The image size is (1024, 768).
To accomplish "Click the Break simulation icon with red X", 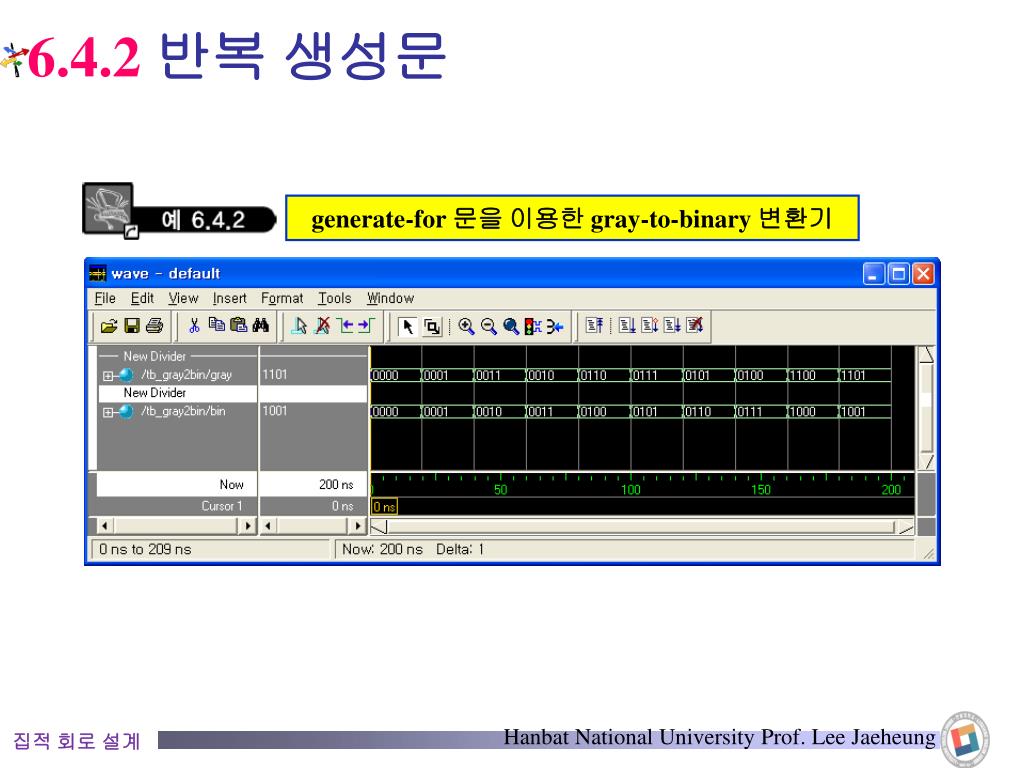I will (x=694, y=325).
